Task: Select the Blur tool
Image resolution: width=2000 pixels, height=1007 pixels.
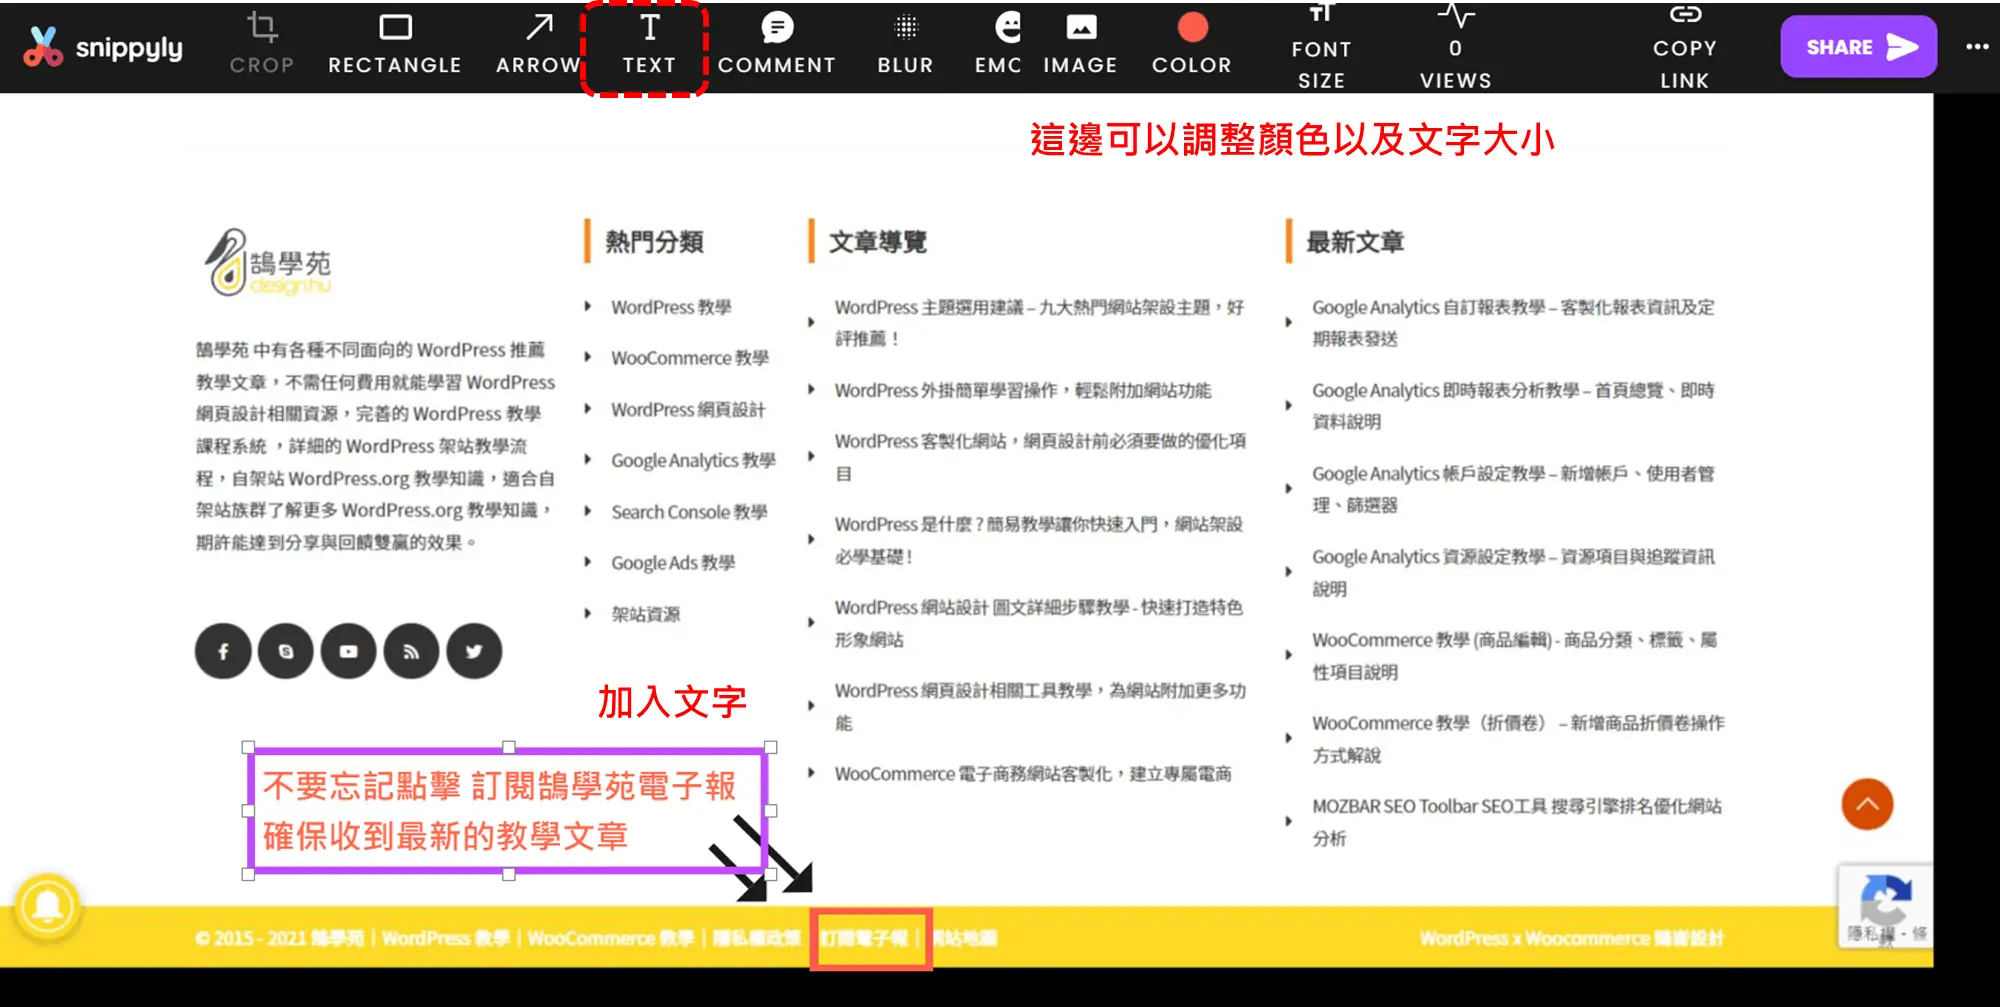Action: pyautogui.click(x=905, y=43)
